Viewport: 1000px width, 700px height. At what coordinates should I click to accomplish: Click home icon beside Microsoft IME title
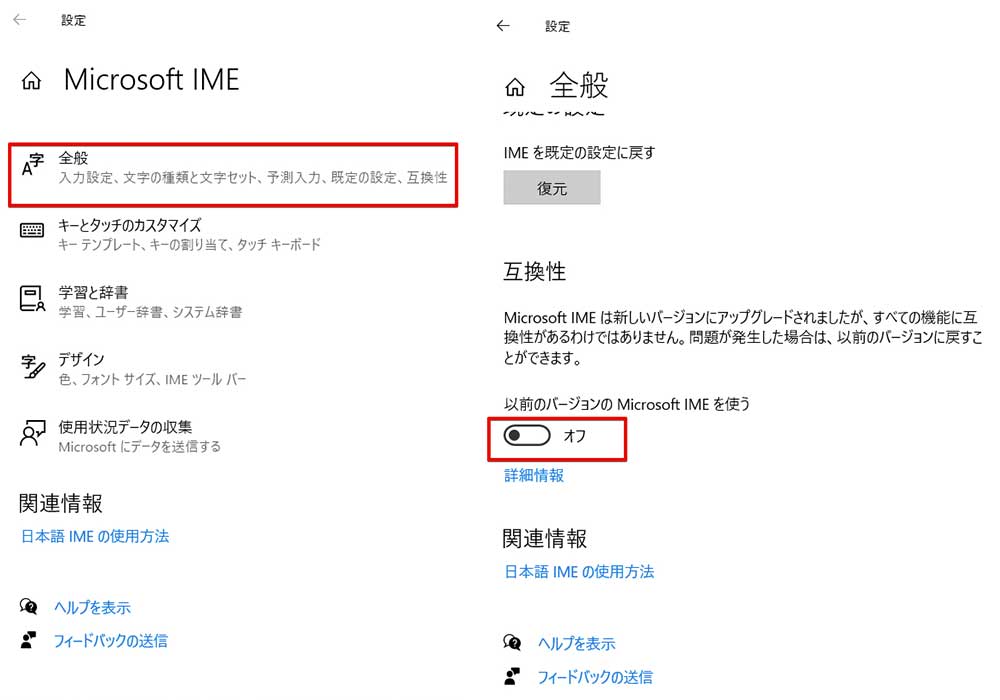[x=31, y=81]
